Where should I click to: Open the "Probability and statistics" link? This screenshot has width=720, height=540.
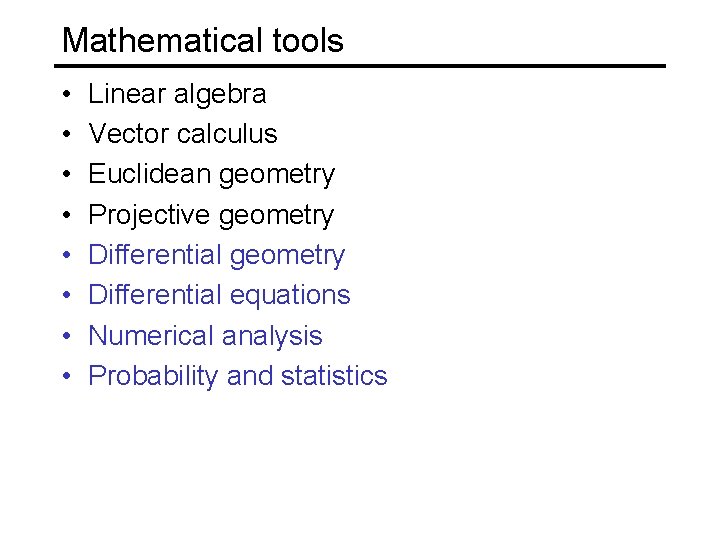coord(238,377)
